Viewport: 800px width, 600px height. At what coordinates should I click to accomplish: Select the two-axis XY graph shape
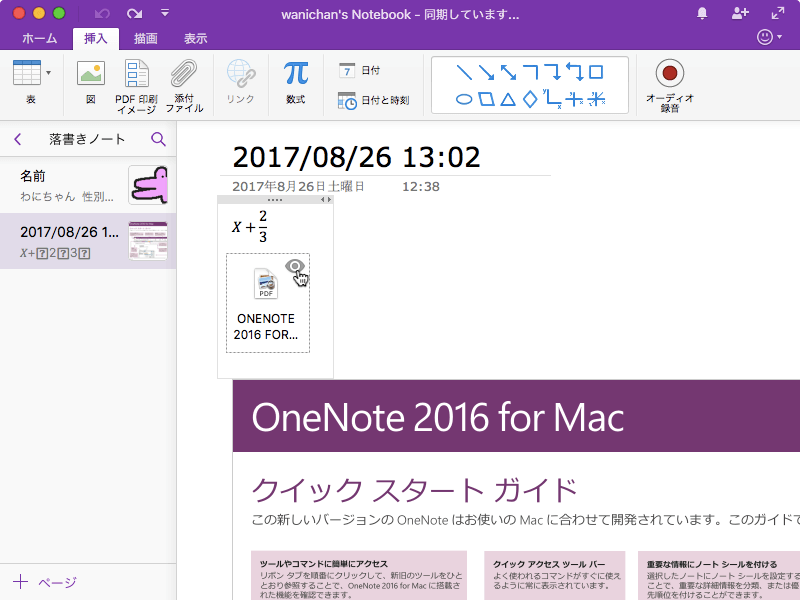tap(553, 98)
